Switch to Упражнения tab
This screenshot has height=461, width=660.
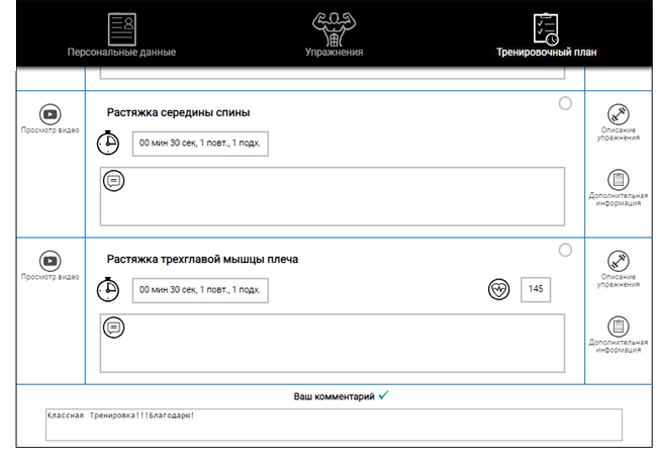[334, 35]
